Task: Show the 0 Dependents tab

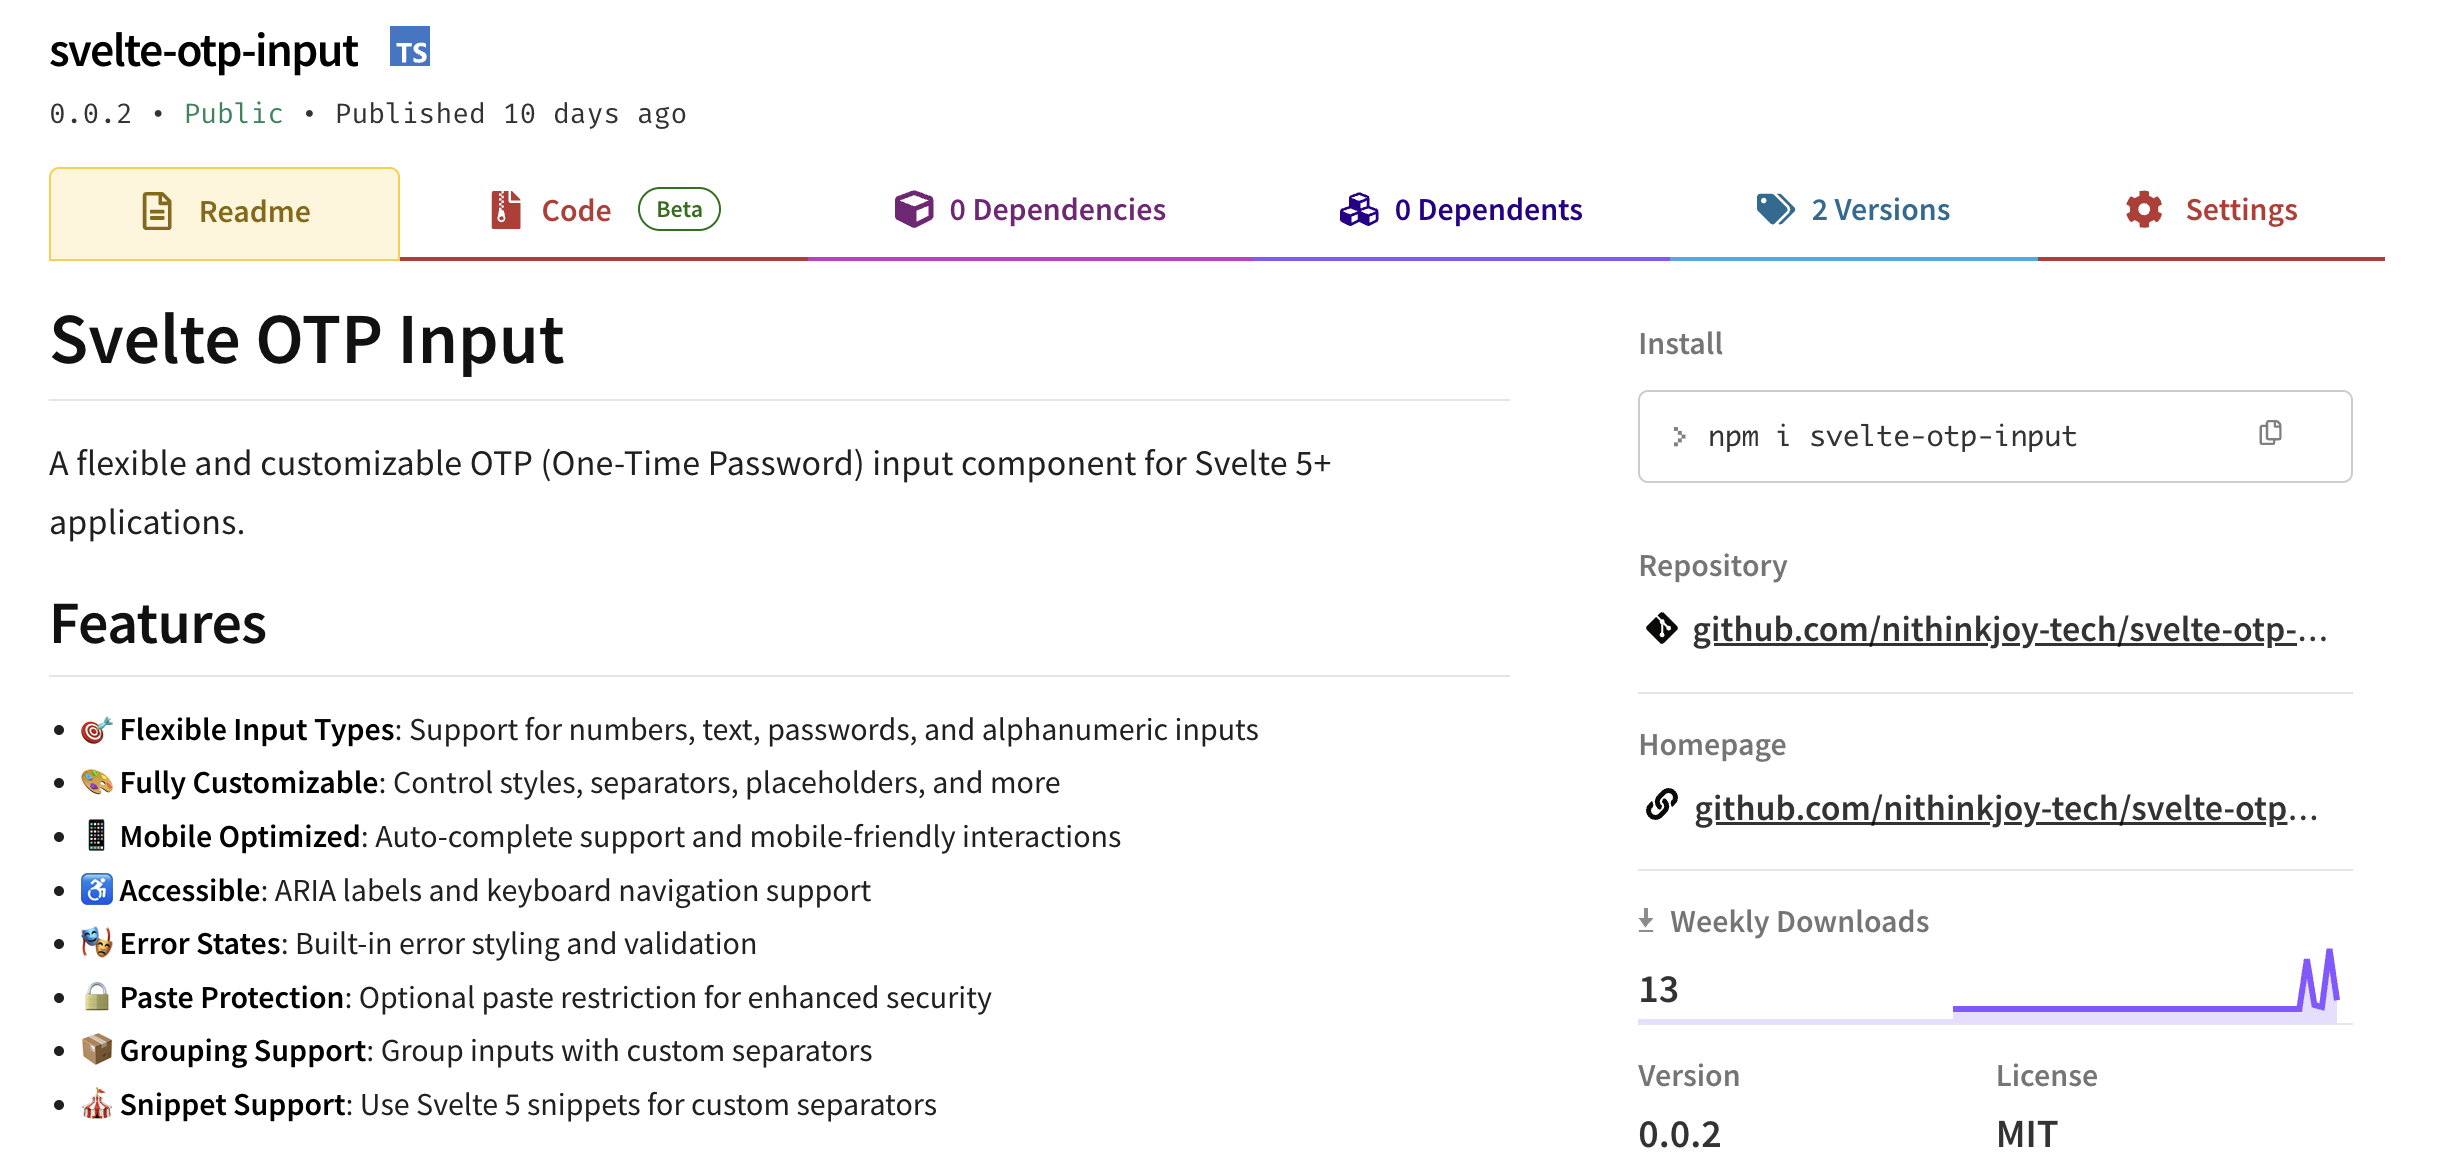Action: pos(1488,210)
